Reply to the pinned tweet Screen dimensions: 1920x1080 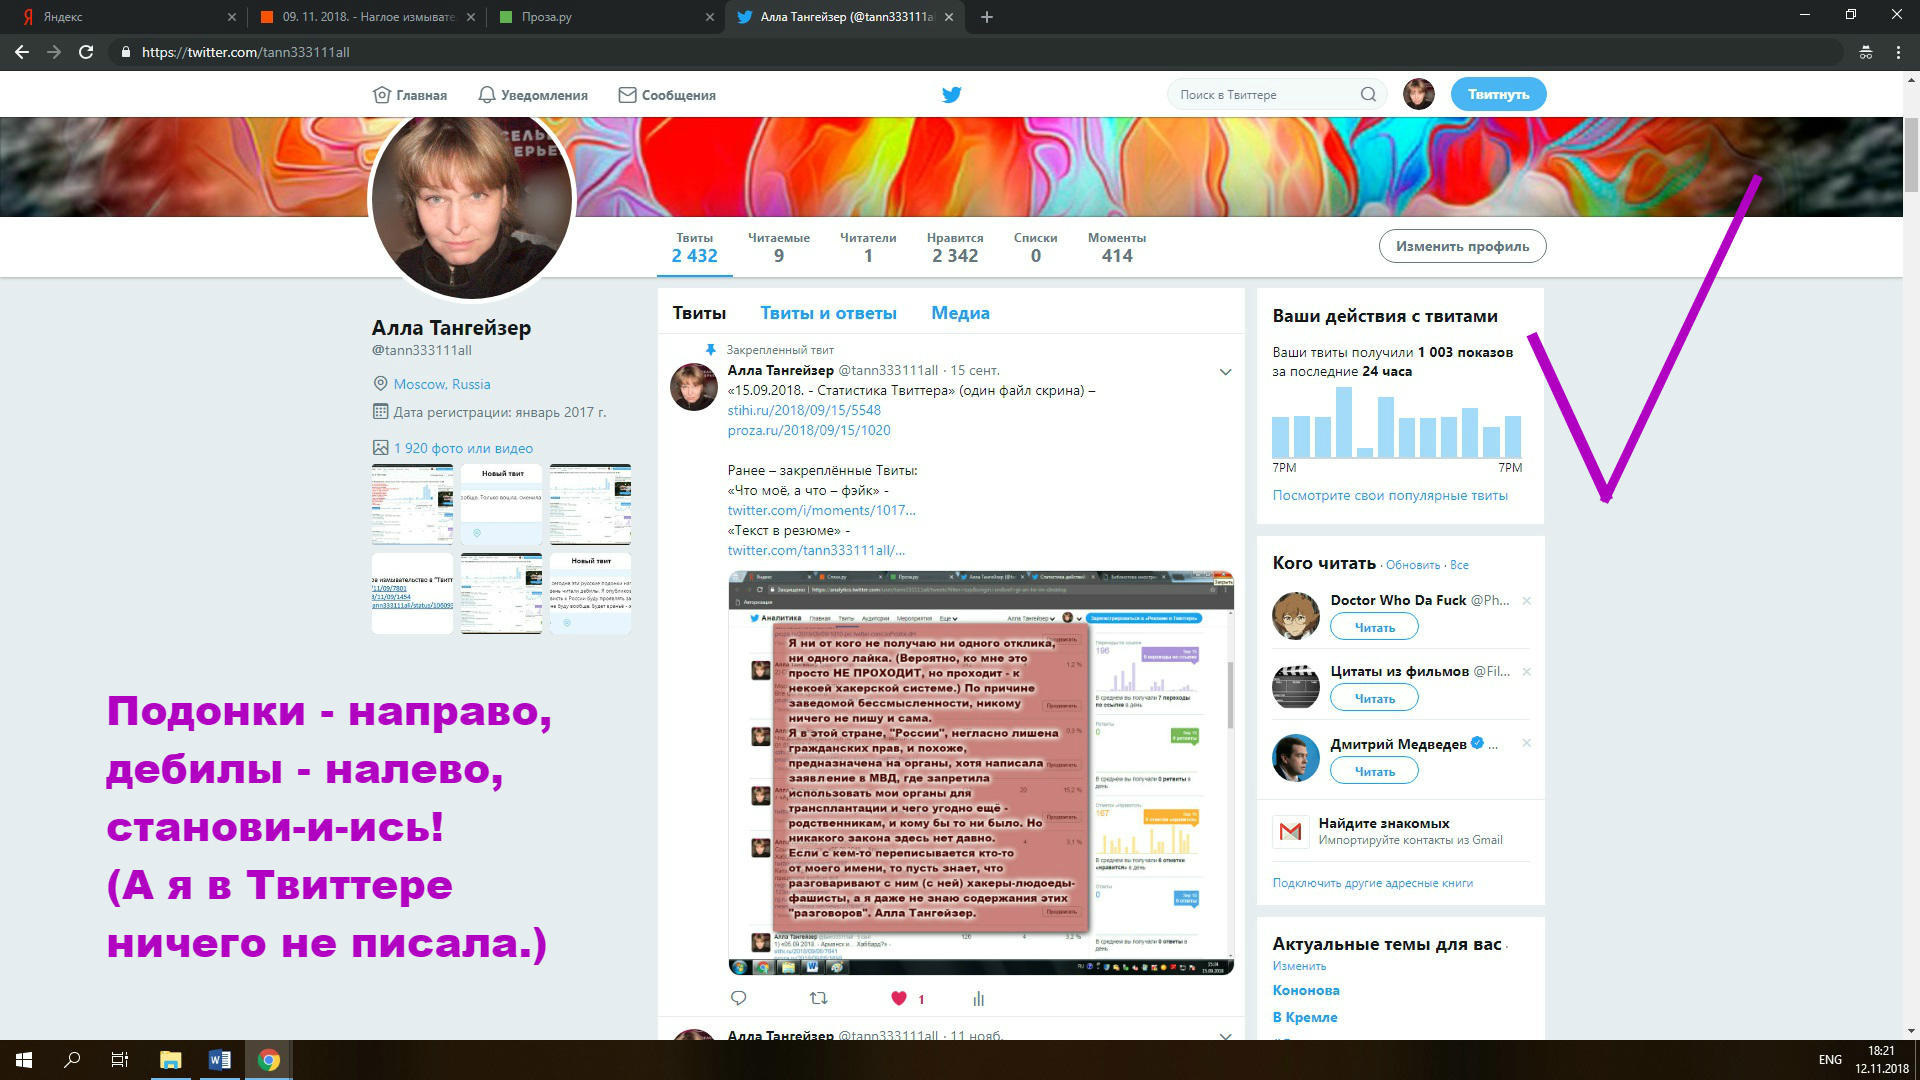(739, 998)
